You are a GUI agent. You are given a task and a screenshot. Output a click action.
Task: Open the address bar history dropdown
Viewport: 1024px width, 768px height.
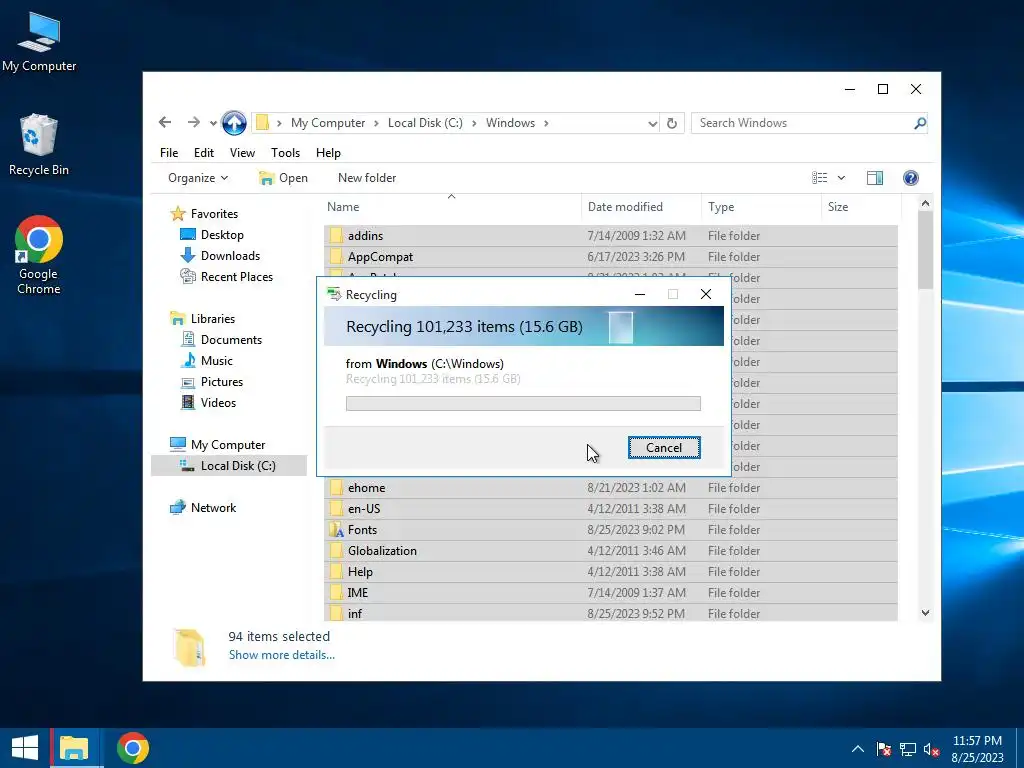coord(652,123)
